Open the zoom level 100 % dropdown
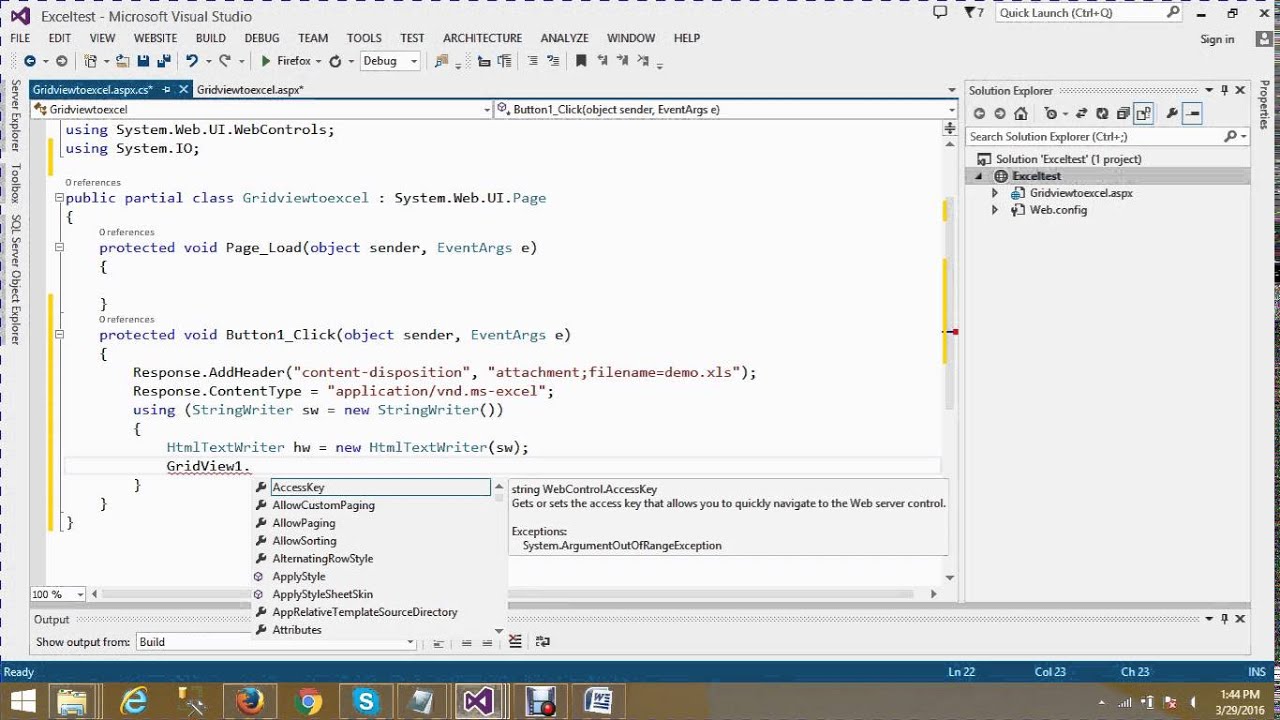The image size is (1280, 720). coord(57,594)
